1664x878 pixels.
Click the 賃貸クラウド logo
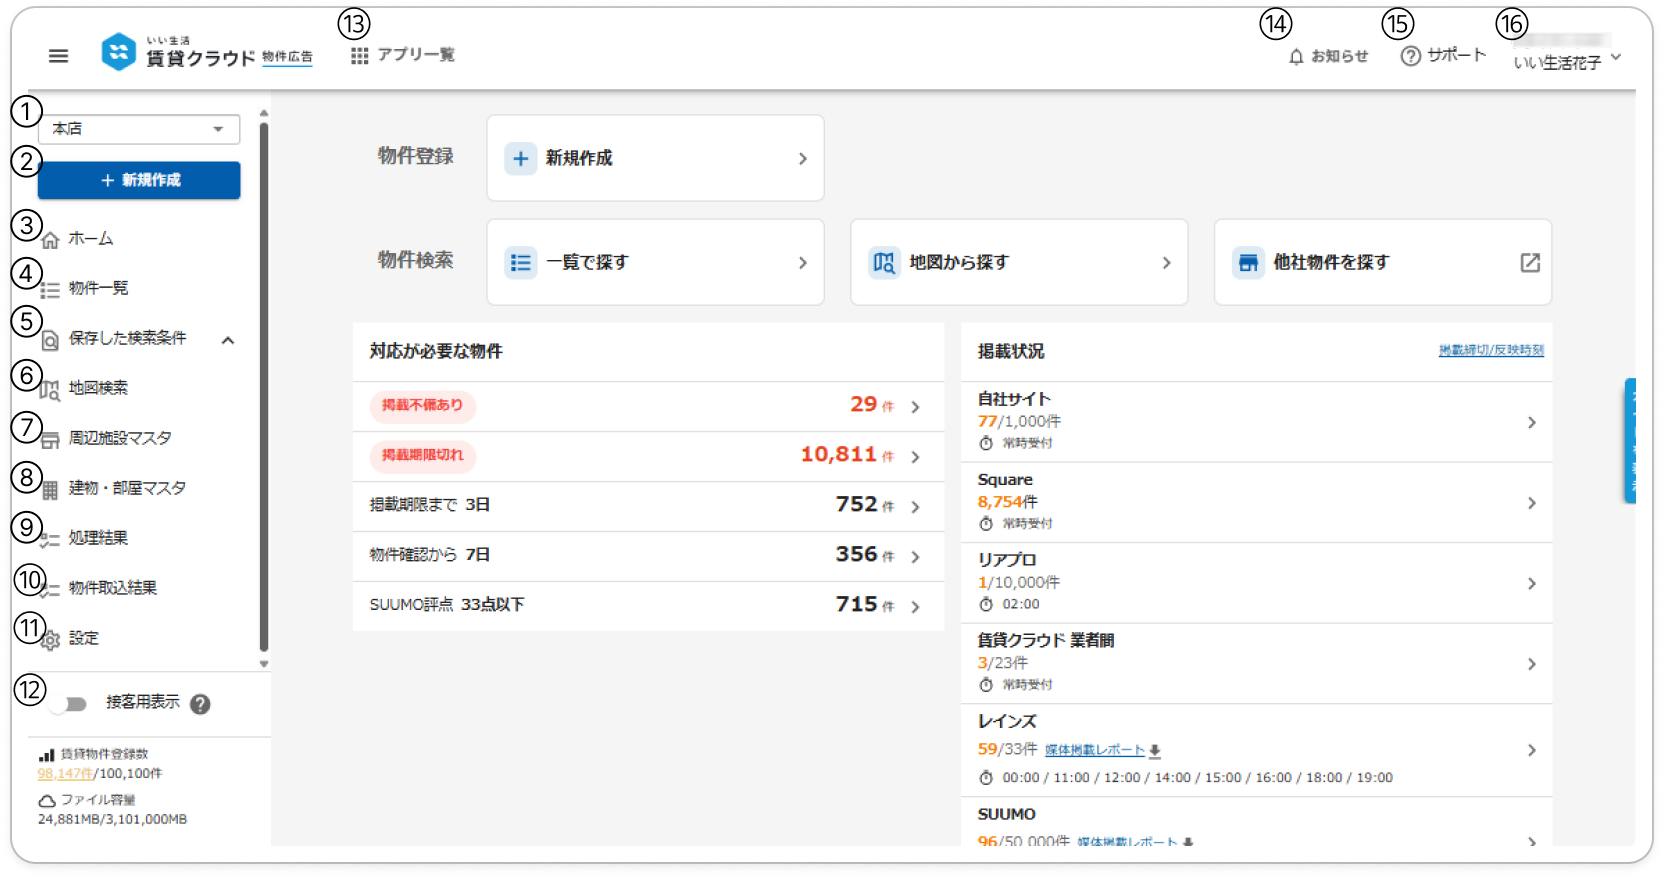pyautogui.click(x=206, y=52)
